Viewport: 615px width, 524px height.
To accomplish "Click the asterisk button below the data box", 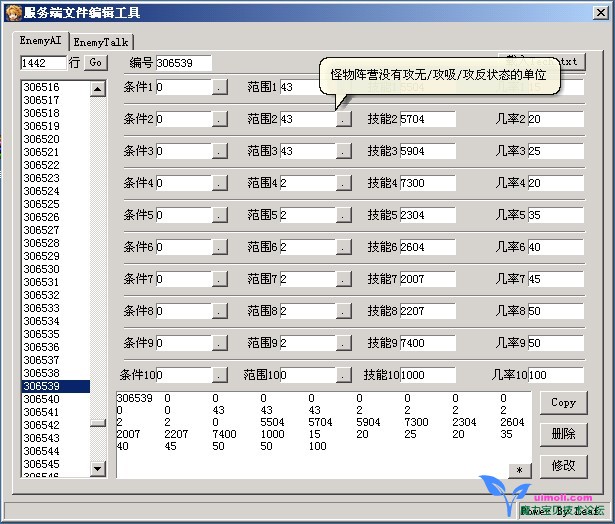I will [519, 470].
